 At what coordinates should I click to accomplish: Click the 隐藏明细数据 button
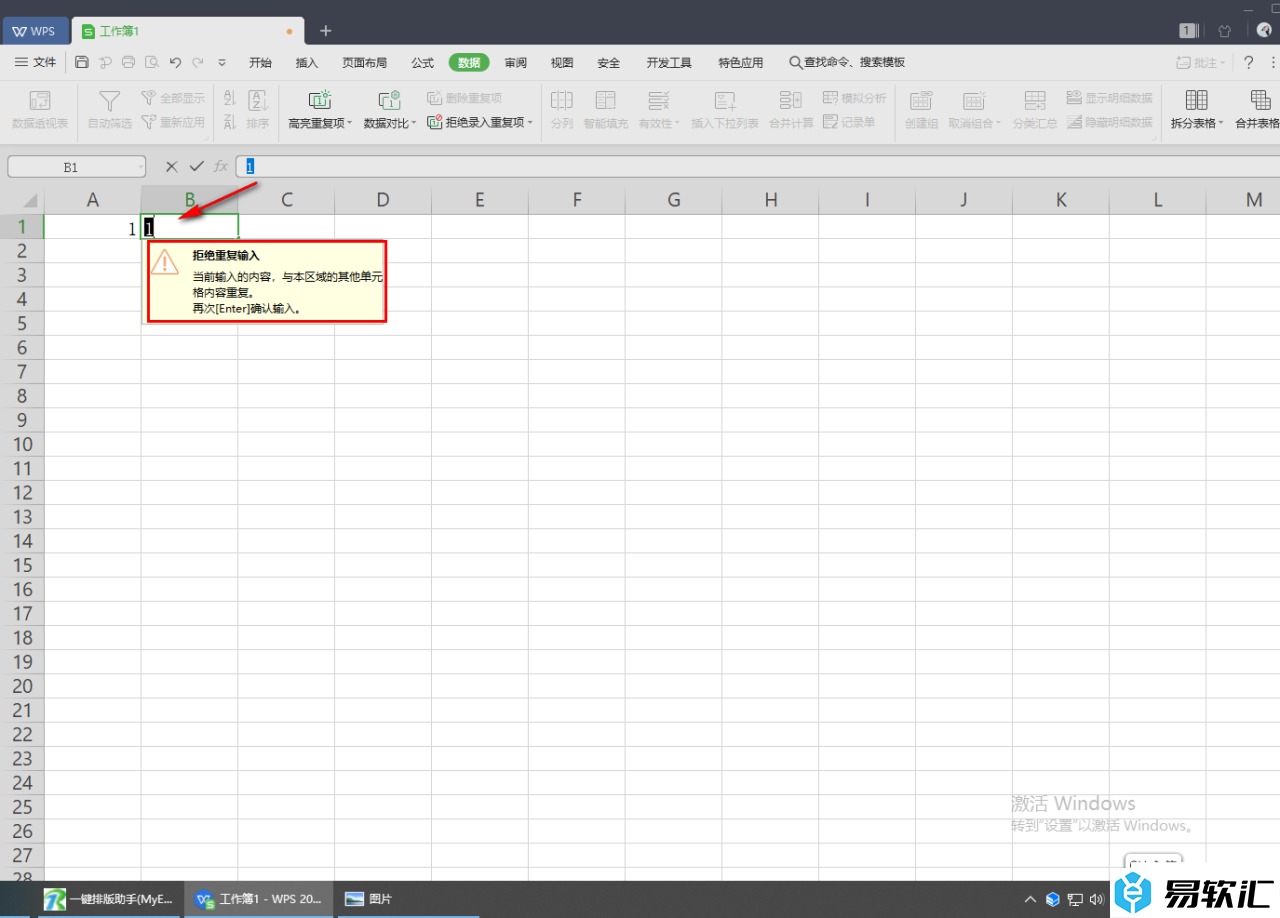pyautogui.click(x=1109, y=122)
